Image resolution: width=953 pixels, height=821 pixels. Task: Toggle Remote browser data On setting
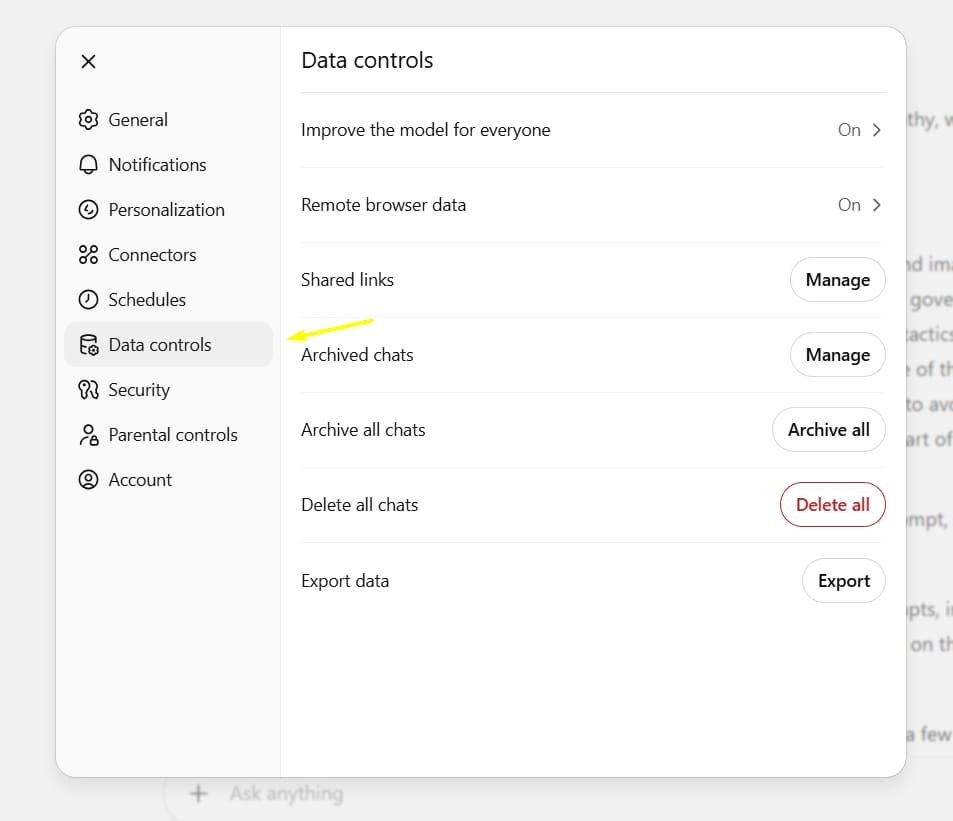point(849,205)
